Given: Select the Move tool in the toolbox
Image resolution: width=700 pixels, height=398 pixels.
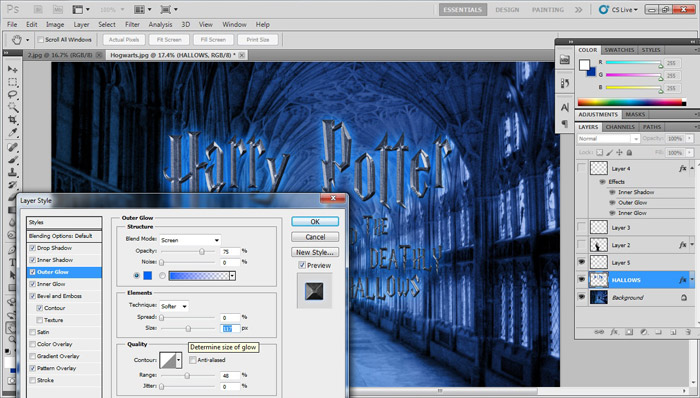Looking at the screenshot, I should [12, 69].
